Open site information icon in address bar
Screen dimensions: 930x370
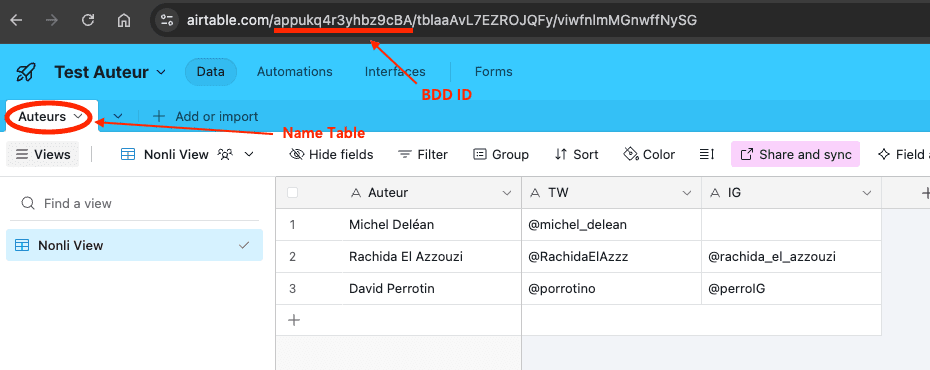tap(167, 20)
